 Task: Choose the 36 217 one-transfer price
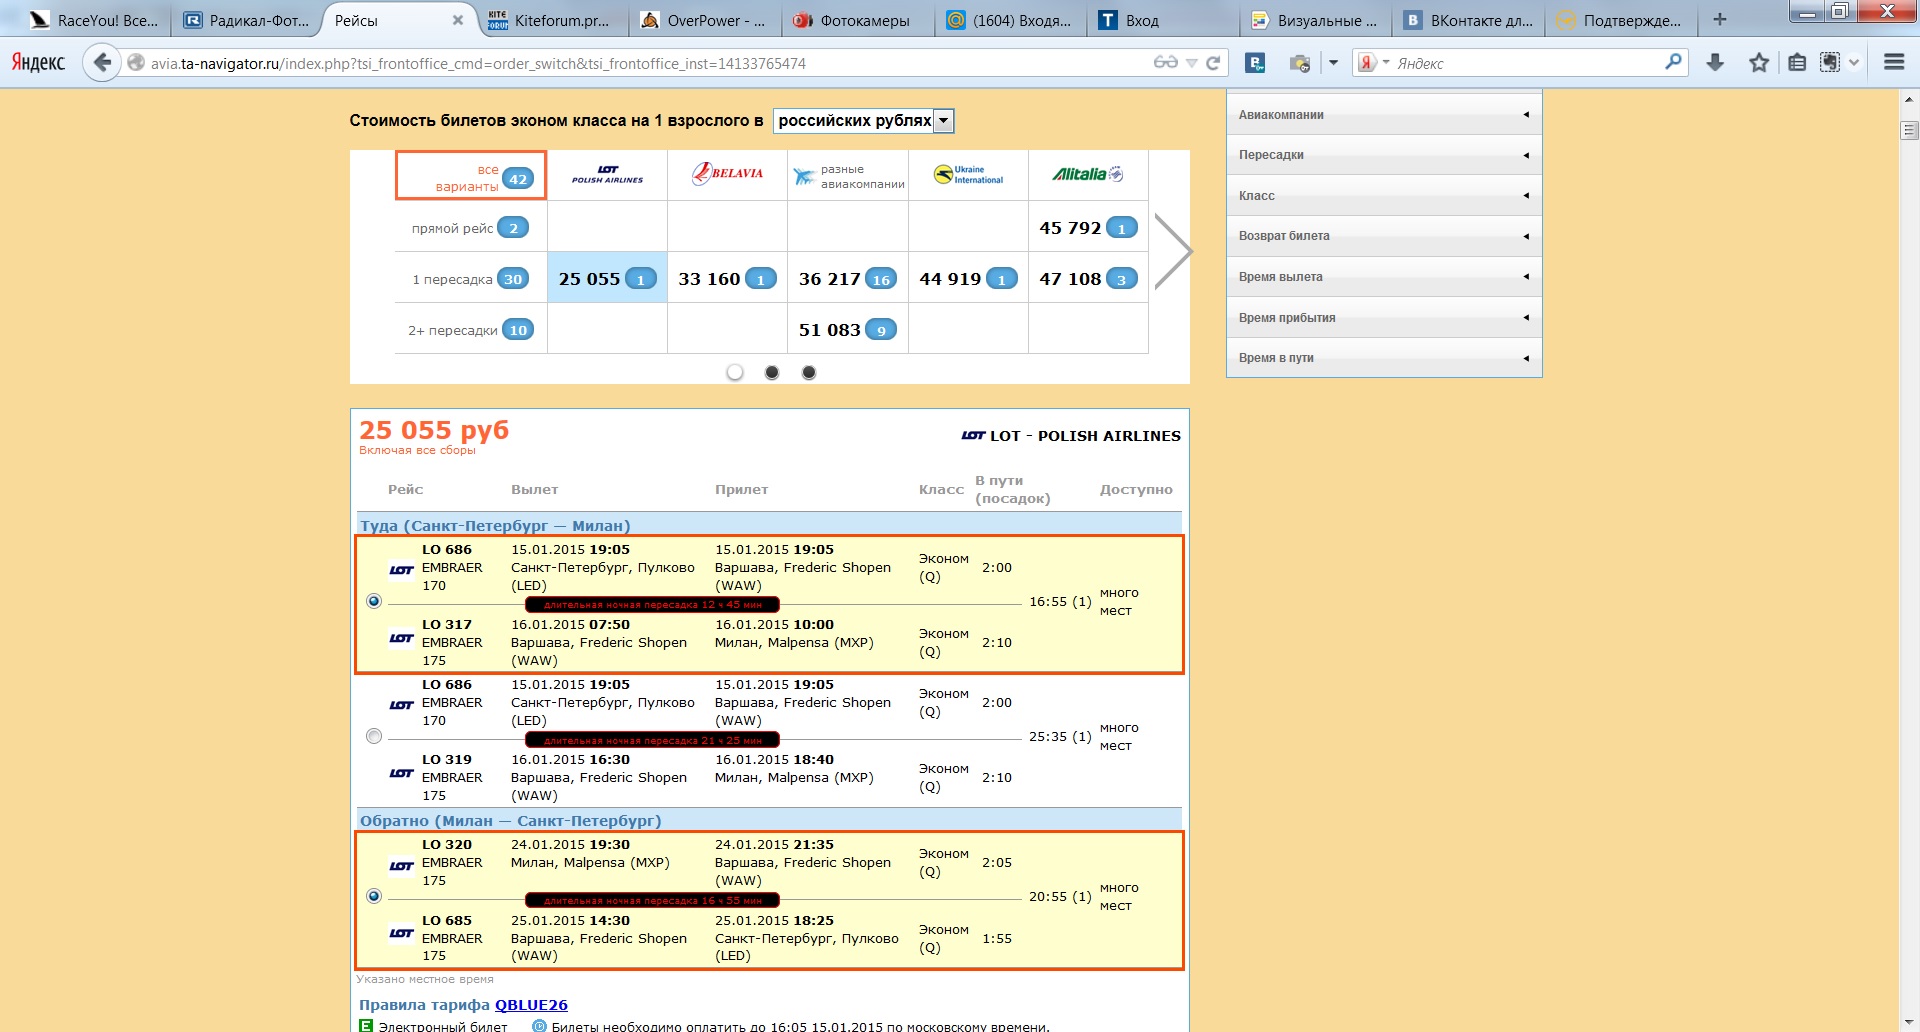848,279
